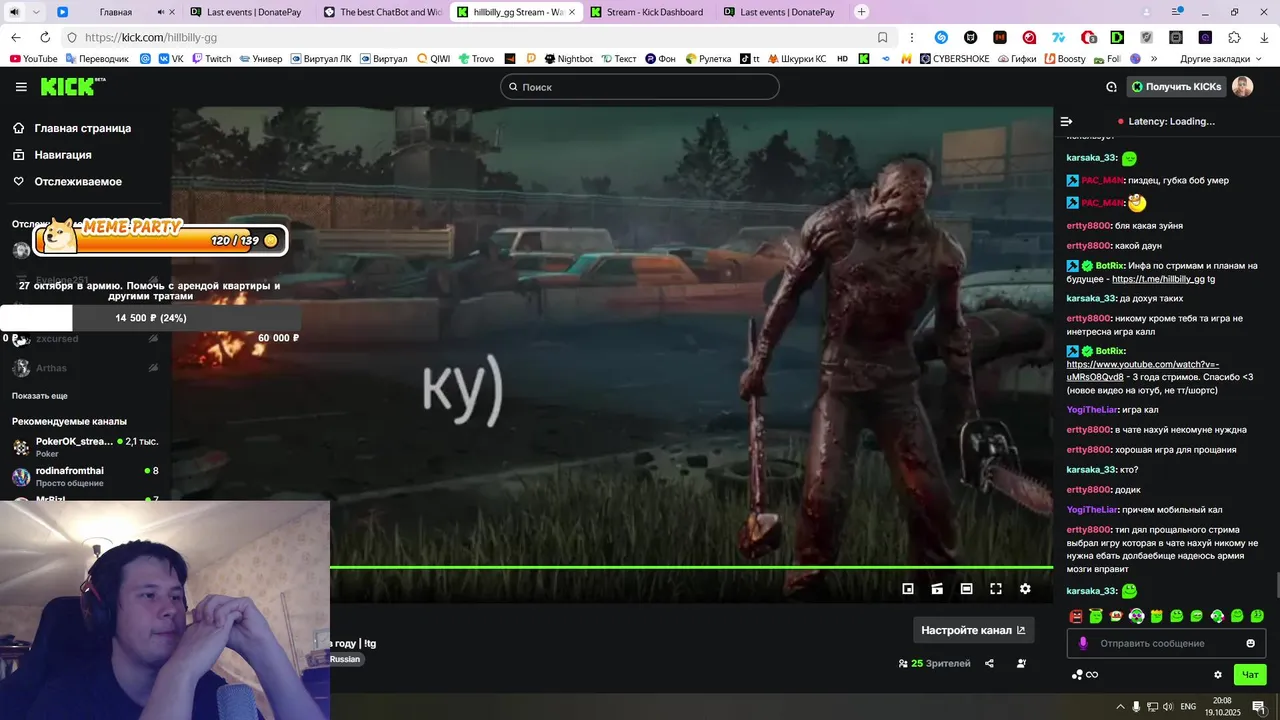Open the browser downloads icon
Image resolution: width=1280 pixels, height=720 pixels.
[1263, 37]
